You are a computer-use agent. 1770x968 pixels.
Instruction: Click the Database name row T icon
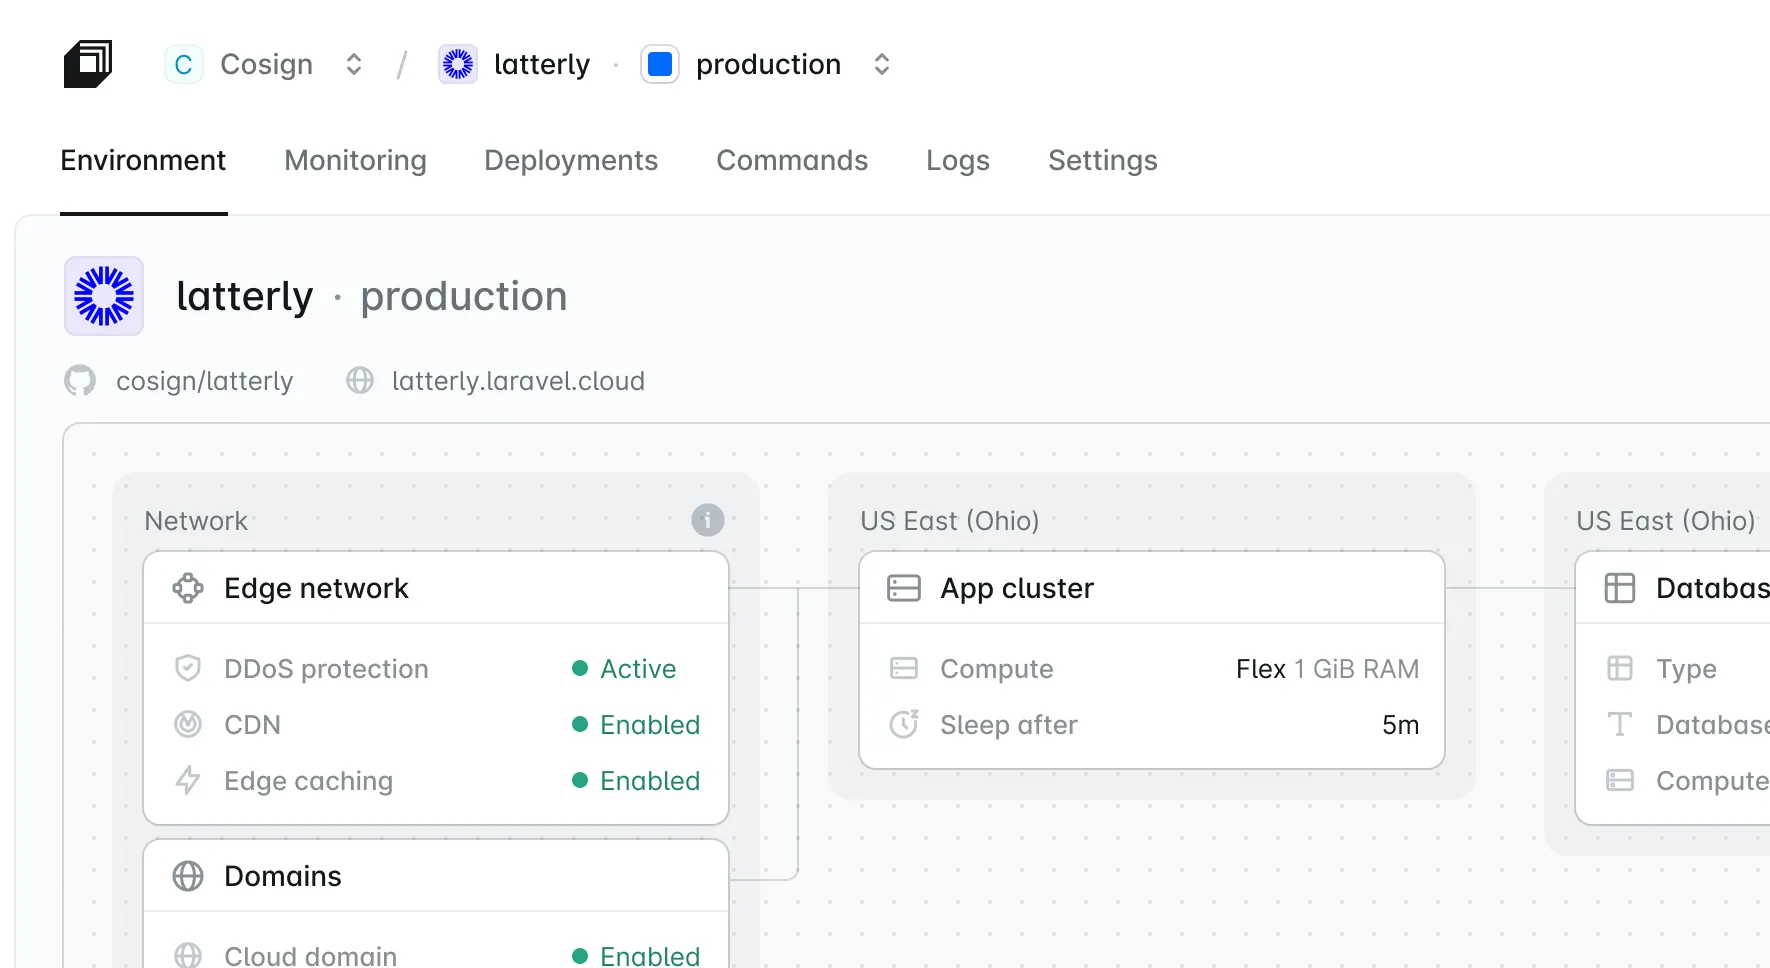click(1620, 724)
